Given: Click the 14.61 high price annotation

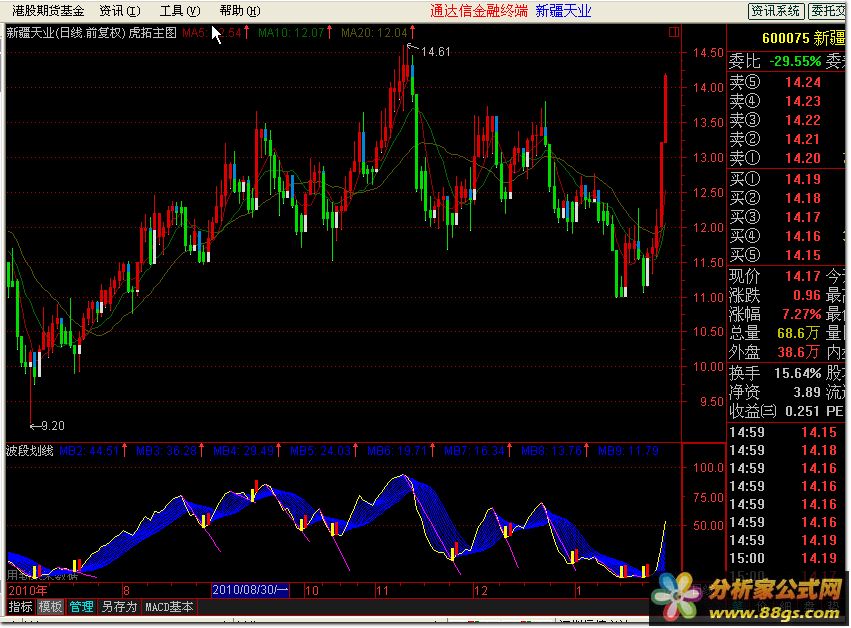Looking at the screenshot, I should pos(435,52).
